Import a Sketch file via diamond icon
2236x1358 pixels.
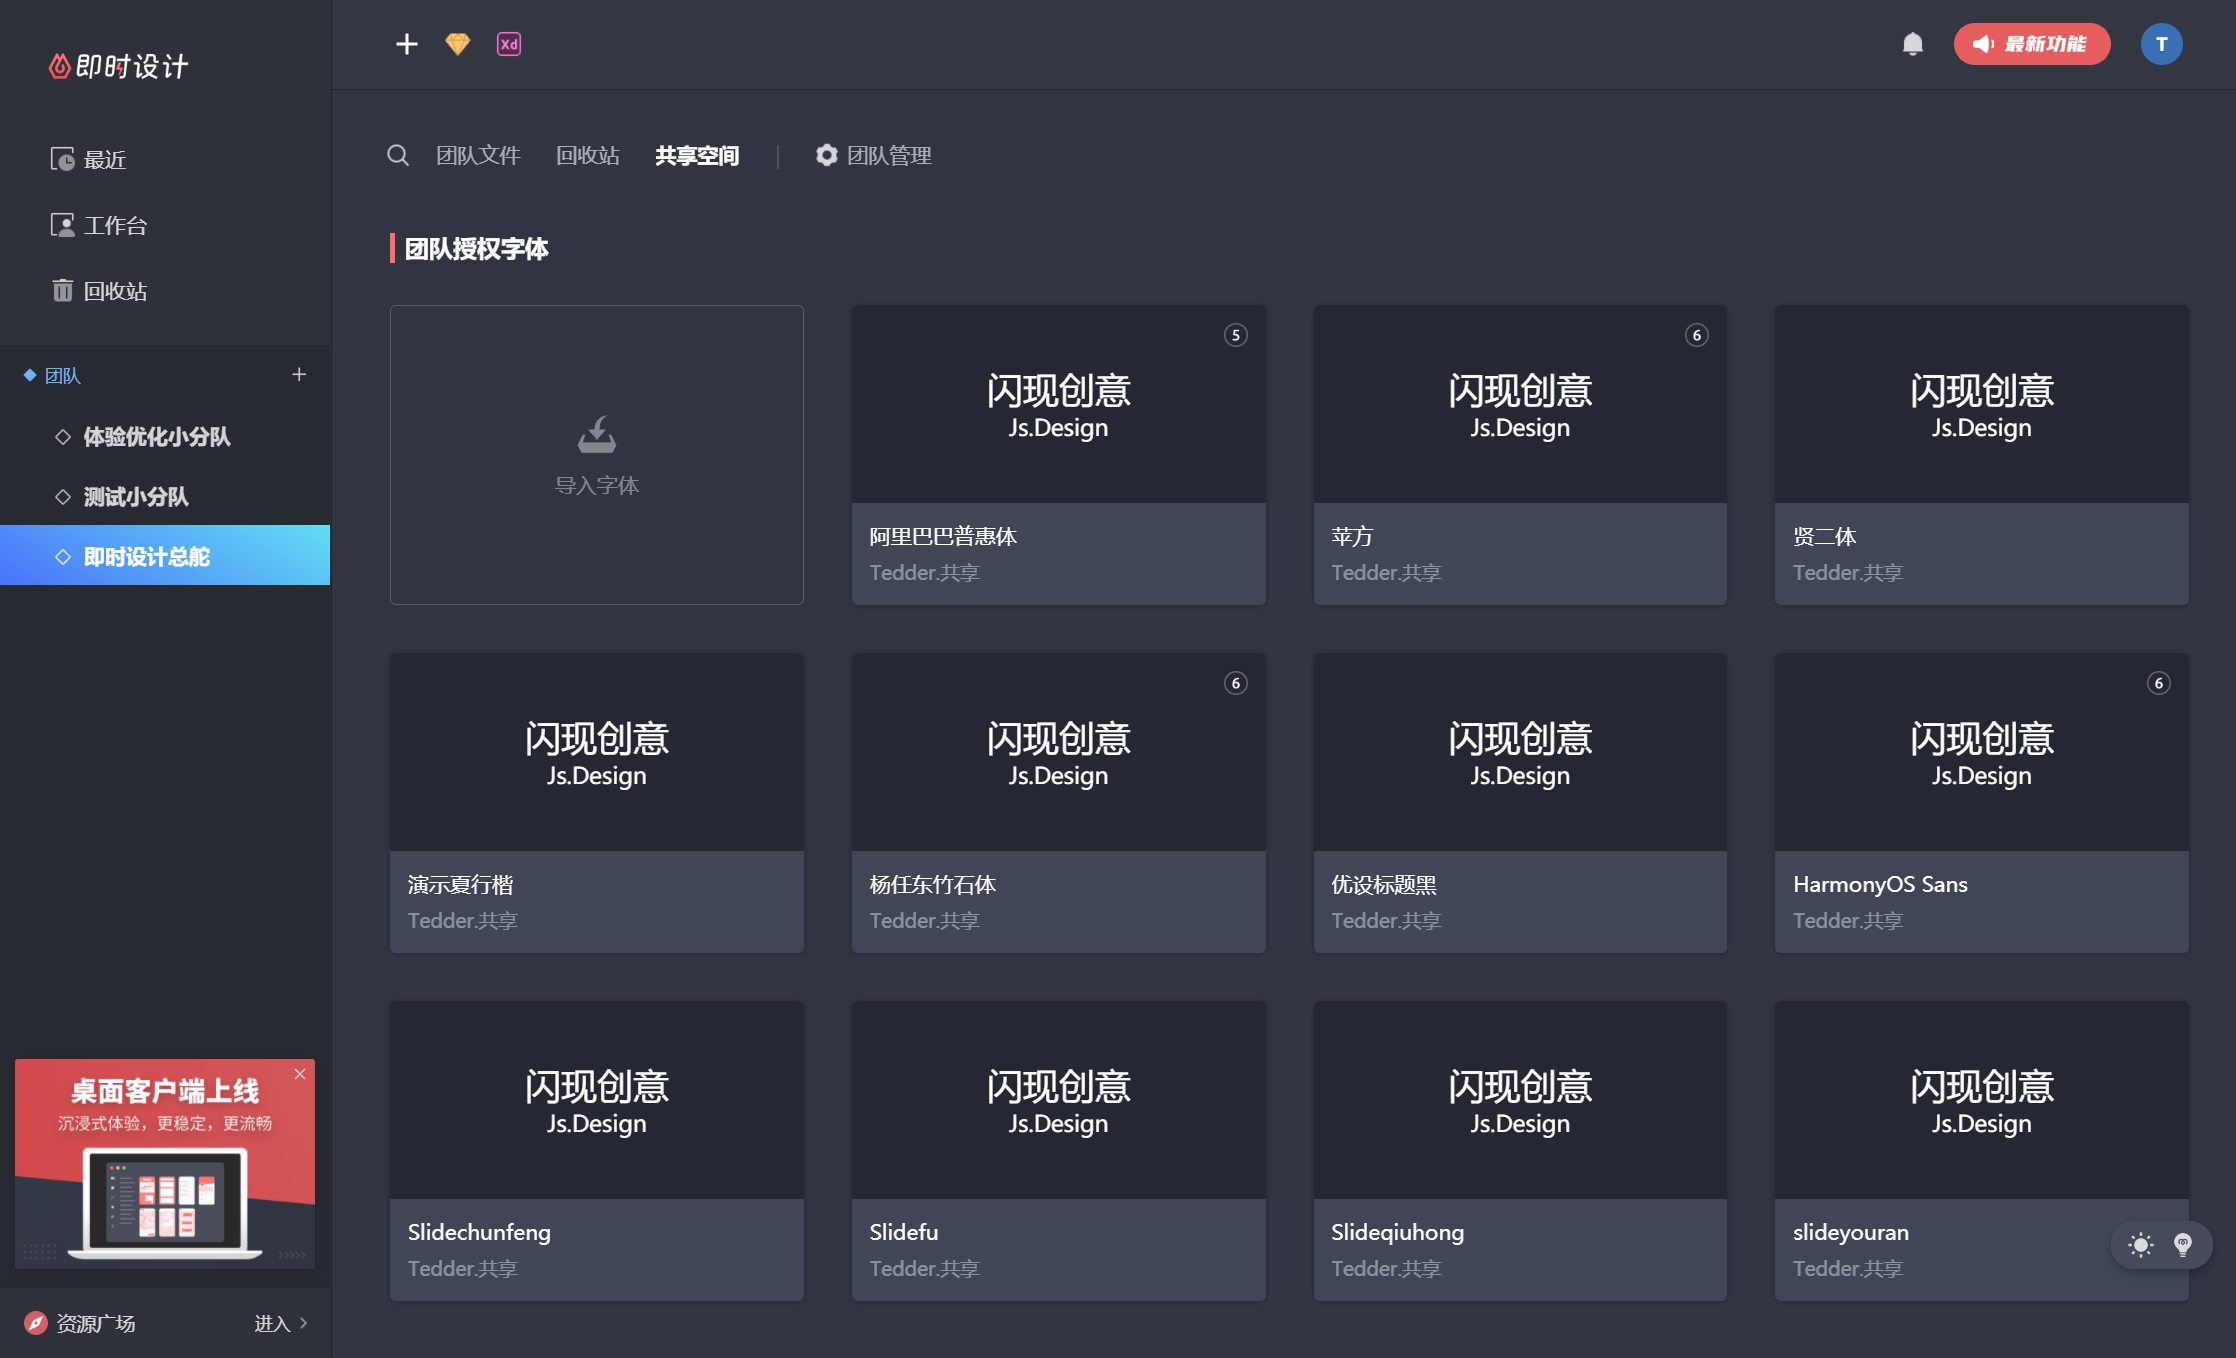pos(457,44)
